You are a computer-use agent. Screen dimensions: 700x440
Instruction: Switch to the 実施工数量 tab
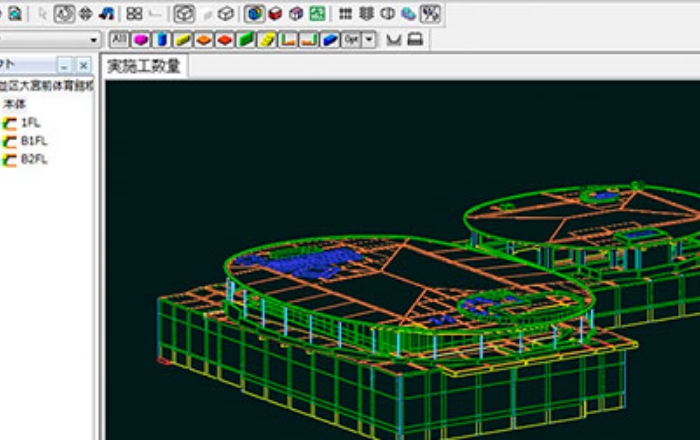(x=144, y=67)
